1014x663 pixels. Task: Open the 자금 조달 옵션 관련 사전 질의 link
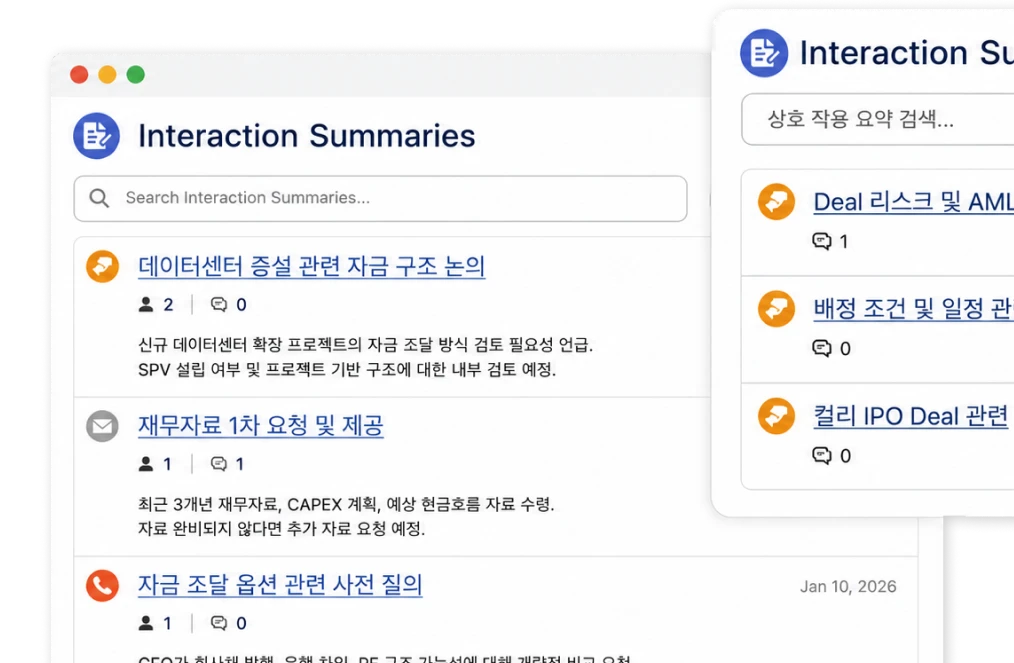[280, 585]
